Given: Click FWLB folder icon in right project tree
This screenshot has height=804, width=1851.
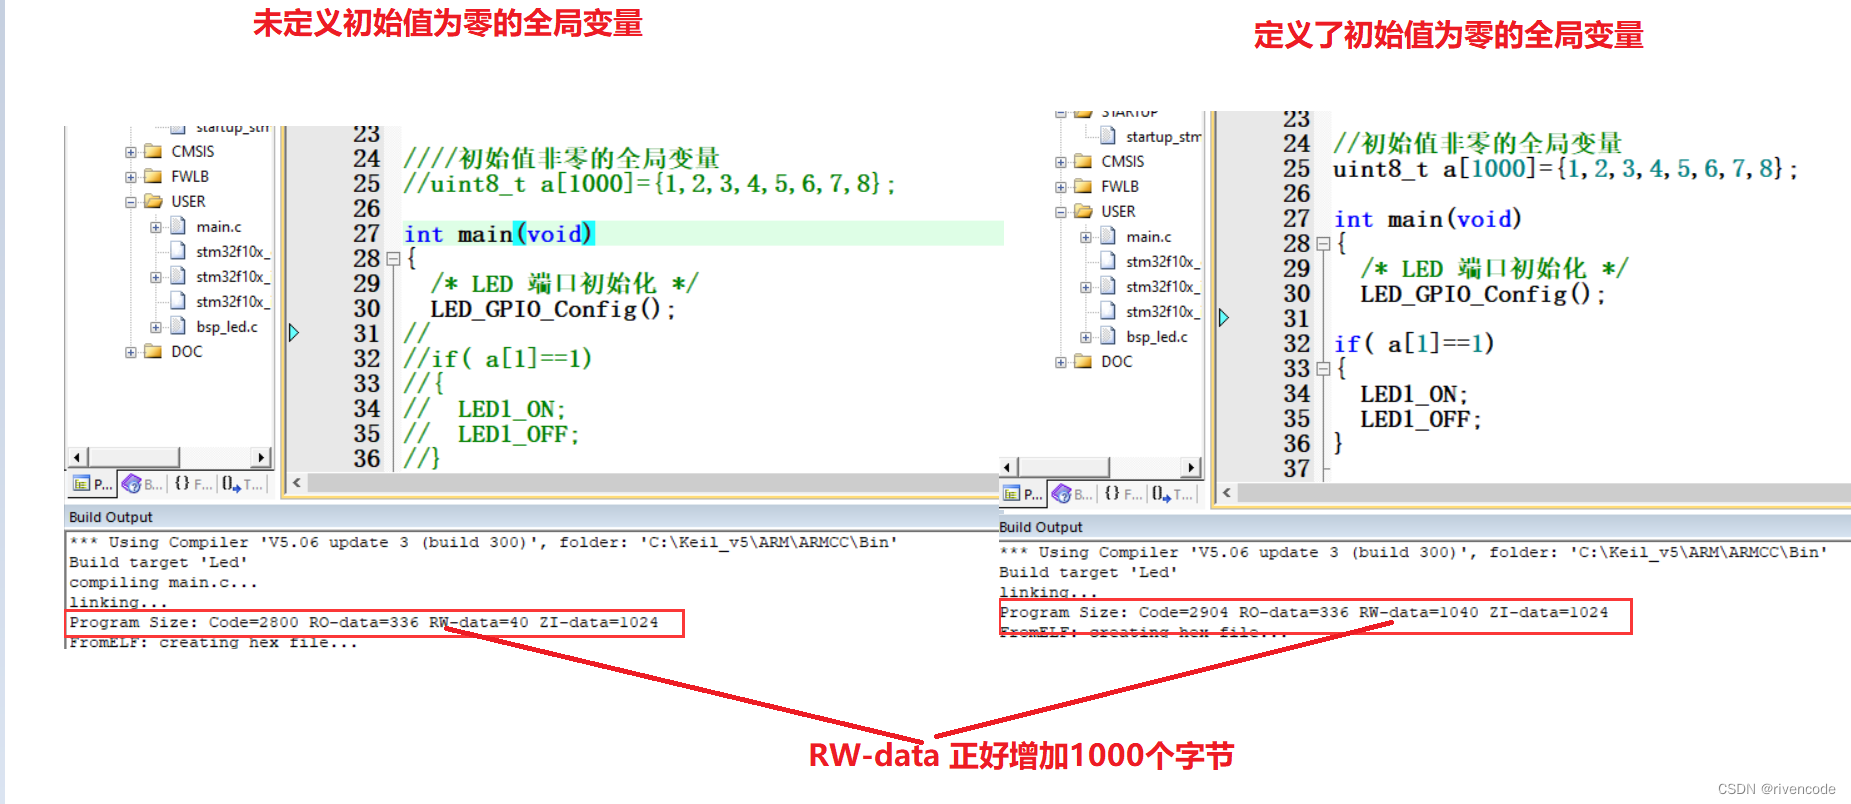Looking at the screenshot, I should click(1083, 186).
